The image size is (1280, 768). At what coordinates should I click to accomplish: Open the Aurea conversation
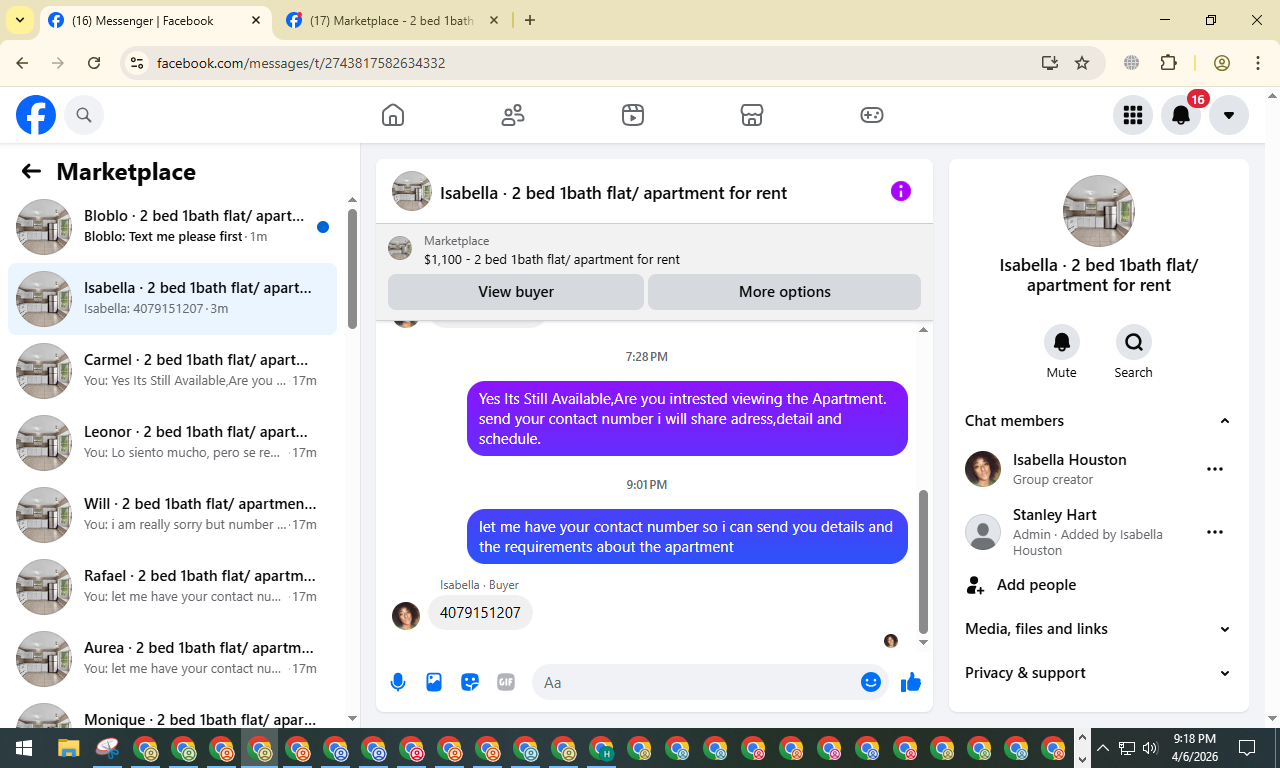point(172,659)
